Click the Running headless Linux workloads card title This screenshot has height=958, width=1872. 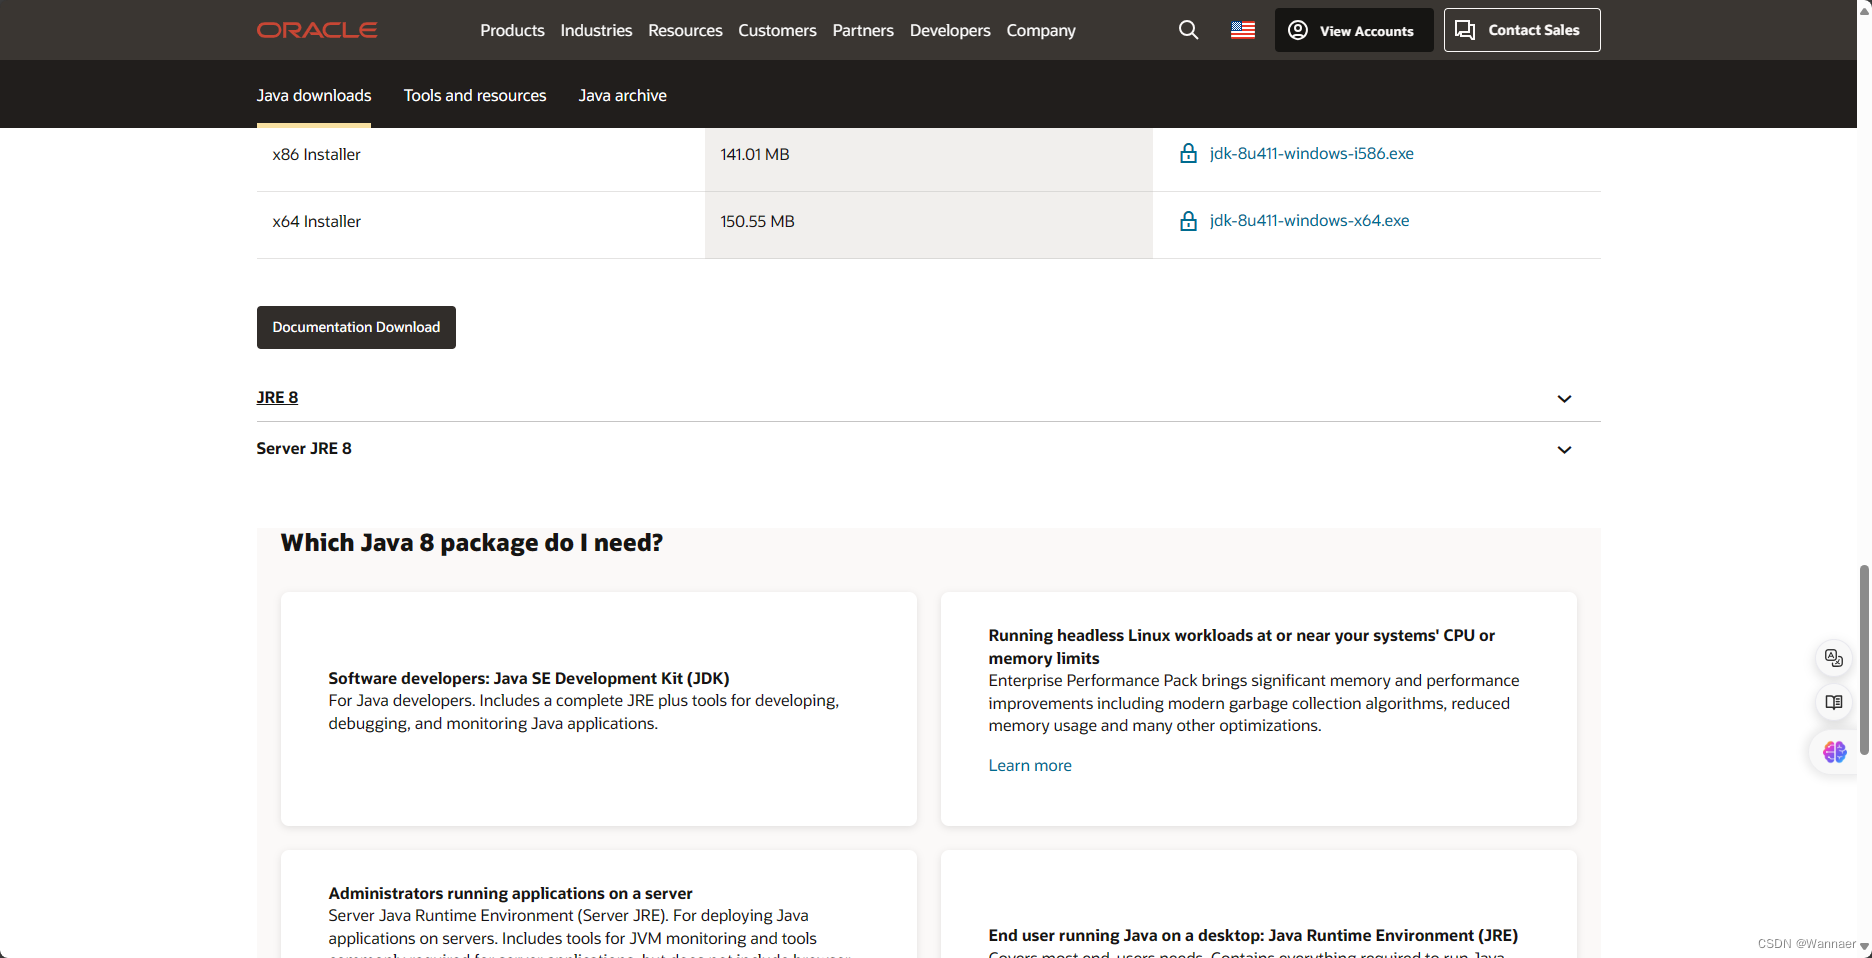(x=1241, y=646)
